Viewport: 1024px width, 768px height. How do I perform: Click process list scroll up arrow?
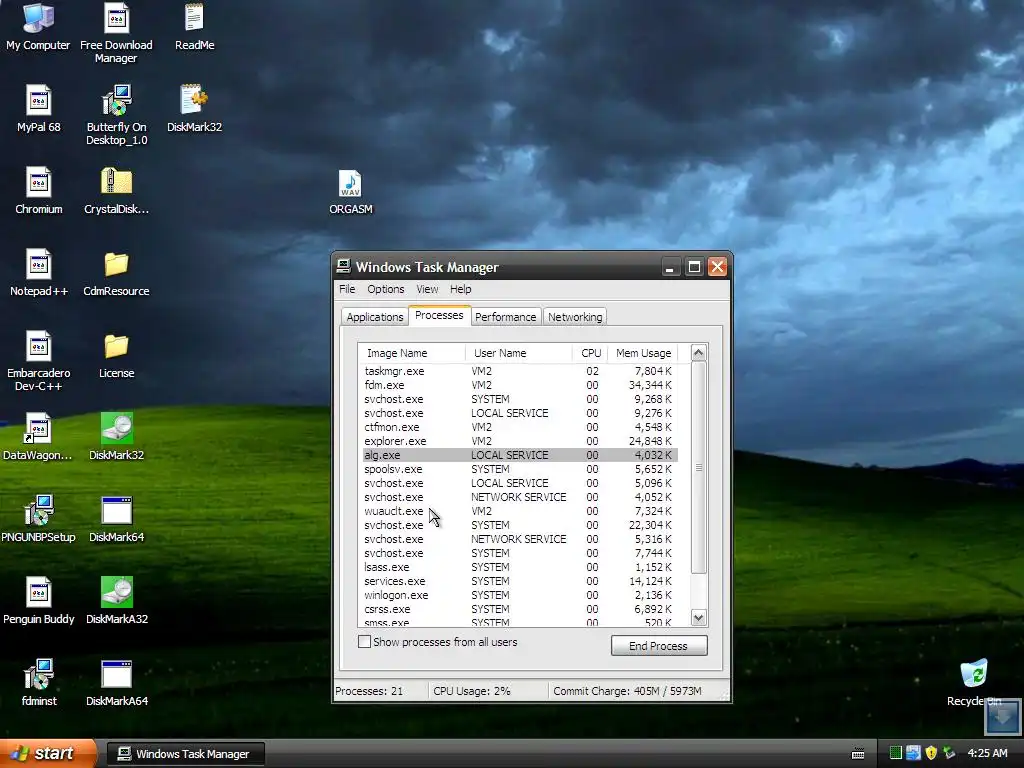(x=698, y=353)
